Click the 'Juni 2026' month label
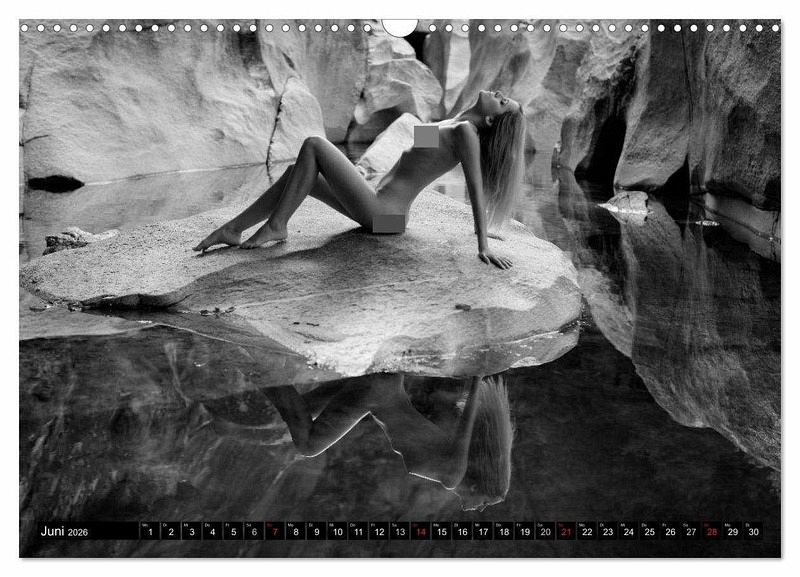The height and width of the screenshot is (577, 800). coord(64,532)
